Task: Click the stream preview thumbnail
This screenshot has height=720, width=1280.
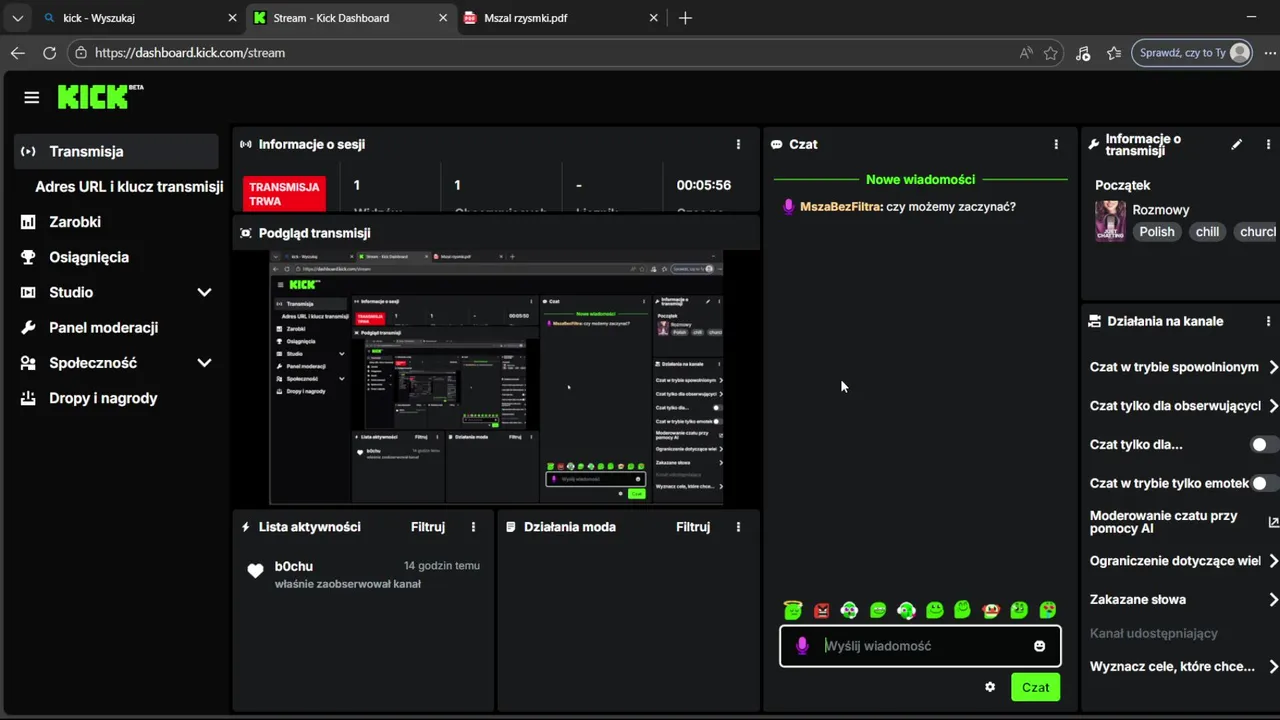Action: click(496, 377)
